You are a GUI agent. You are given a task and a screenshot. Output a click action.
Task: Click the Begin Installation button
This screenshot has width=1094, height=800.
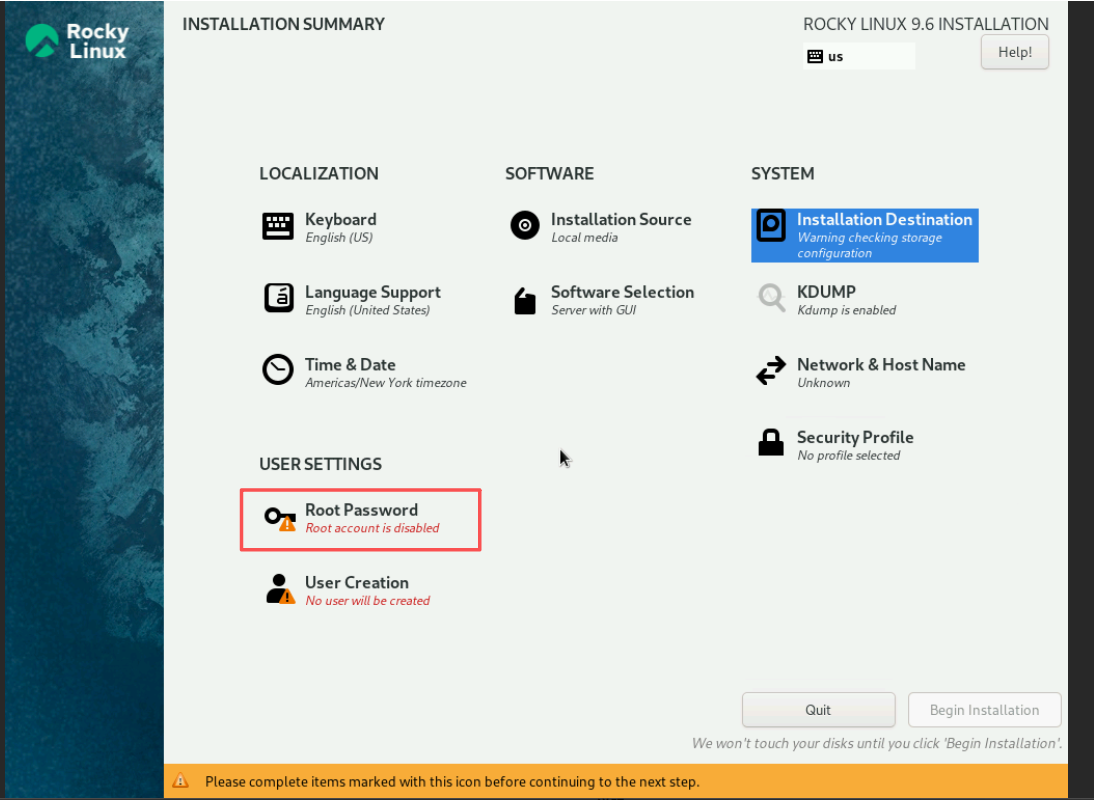pyautogui.click(x=984, y=710)
